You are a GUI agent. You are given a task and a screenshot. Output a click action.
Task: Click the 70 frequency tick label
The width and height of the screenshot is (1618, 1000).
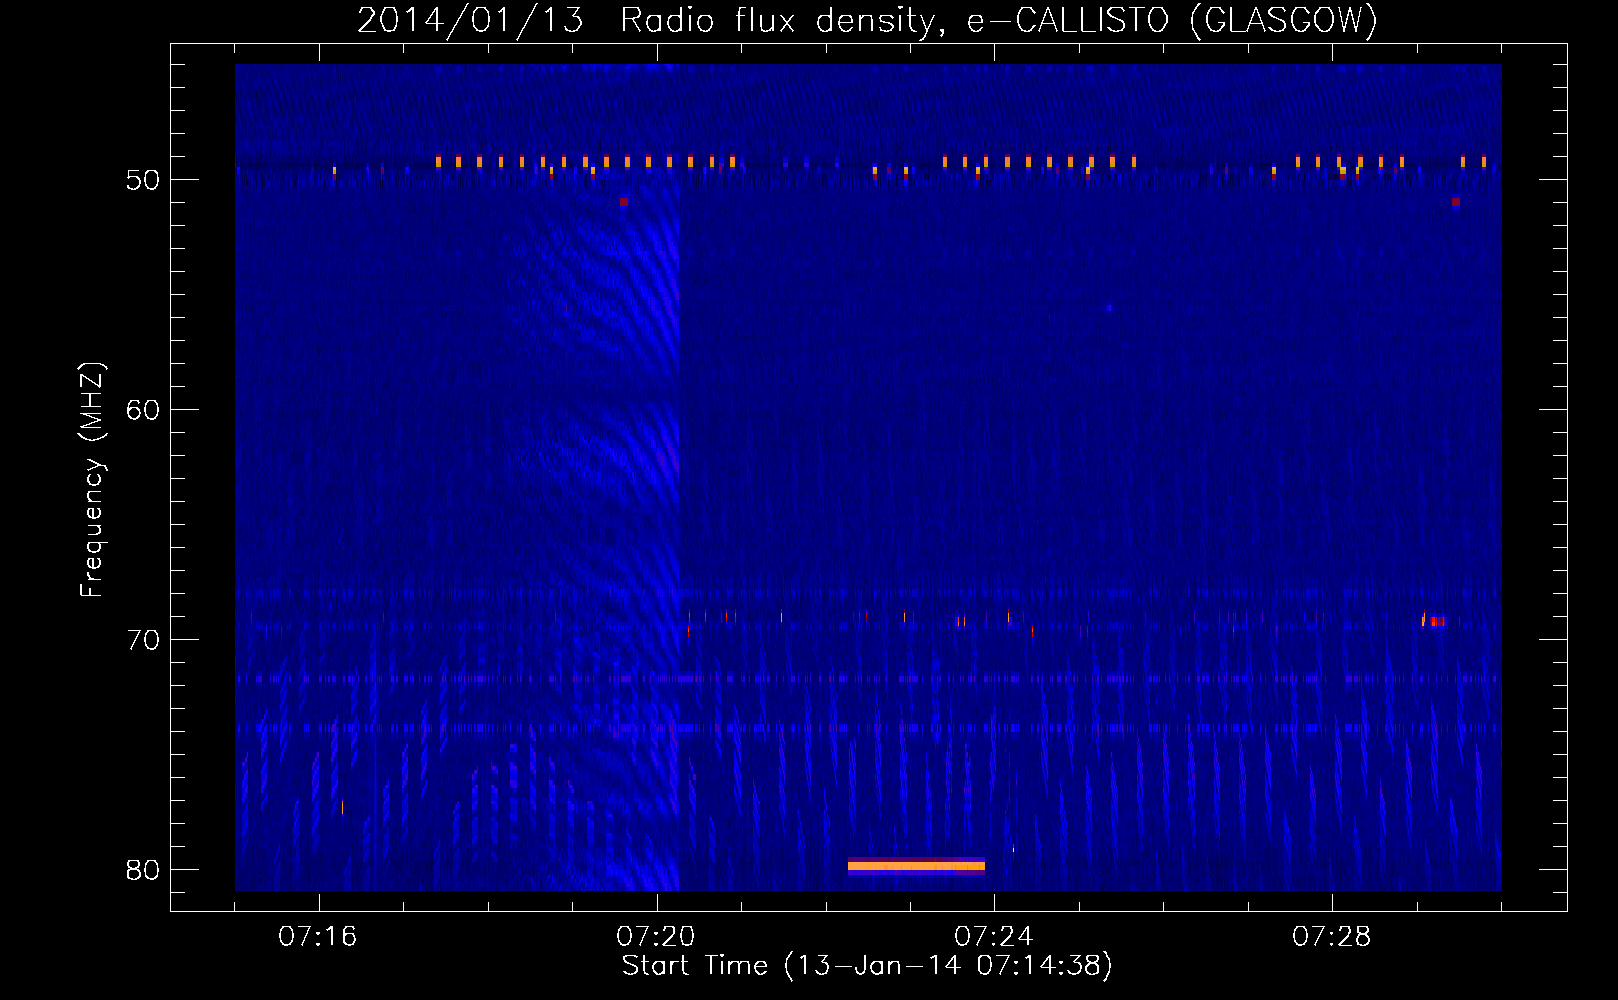click(143, 640)
